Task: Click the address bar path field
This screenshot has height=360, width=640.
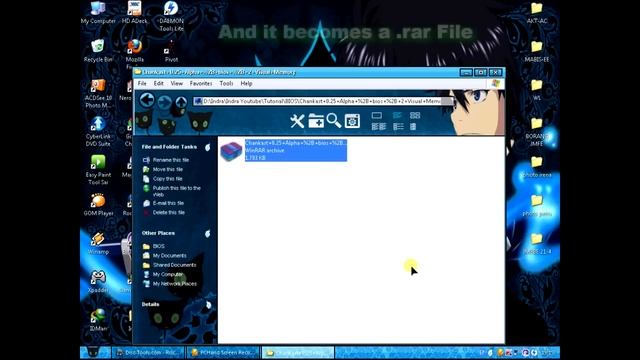Action: pyautogui.click(x=322, y=101)
